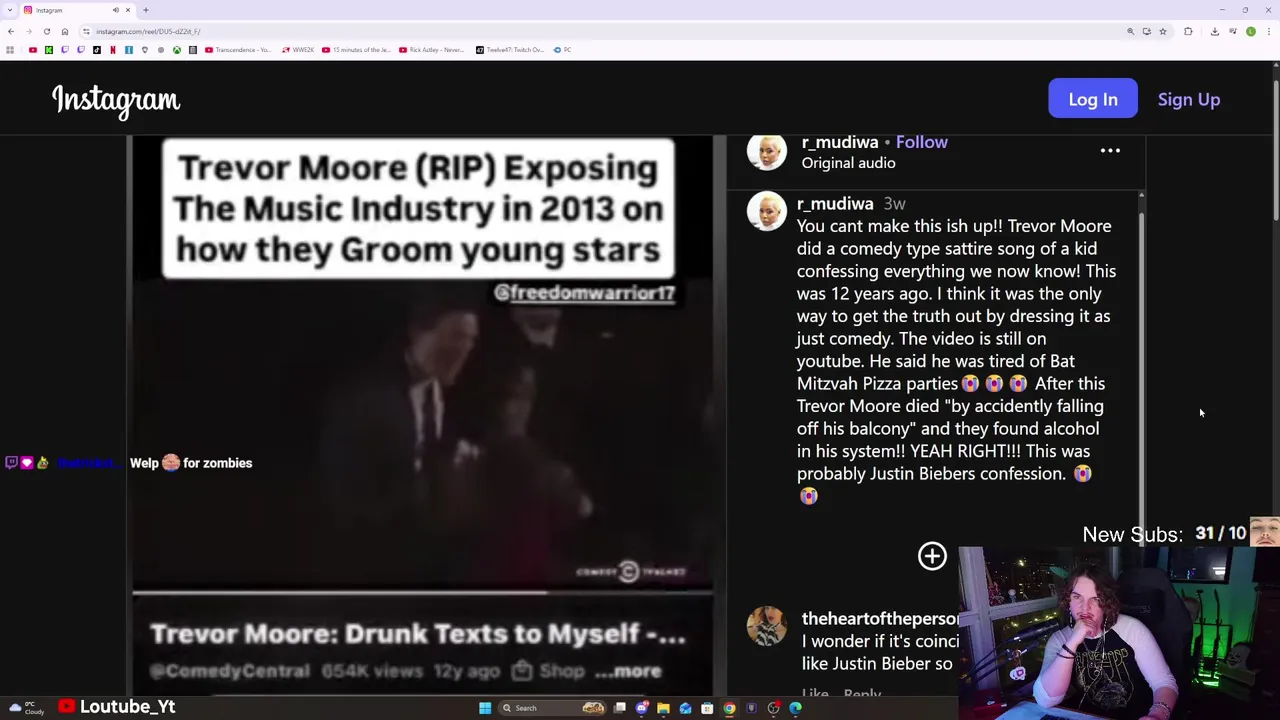Open theheartoftheperson commenter profile
The image size is (1280, 720).
coord(880,618)
